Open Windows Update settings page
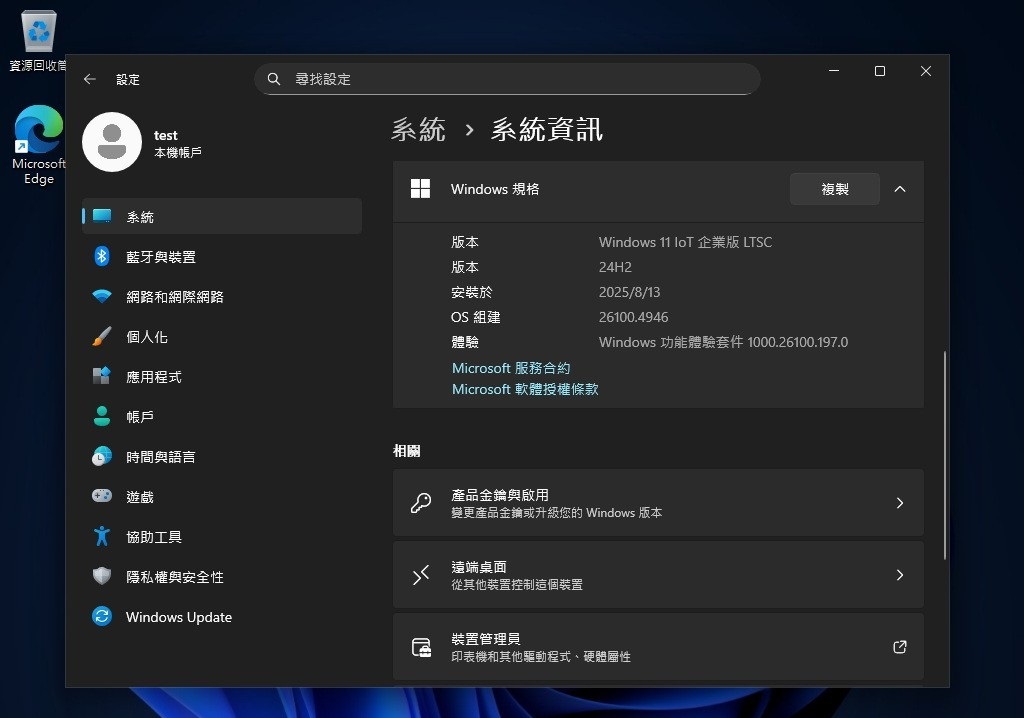 [222, 616]
